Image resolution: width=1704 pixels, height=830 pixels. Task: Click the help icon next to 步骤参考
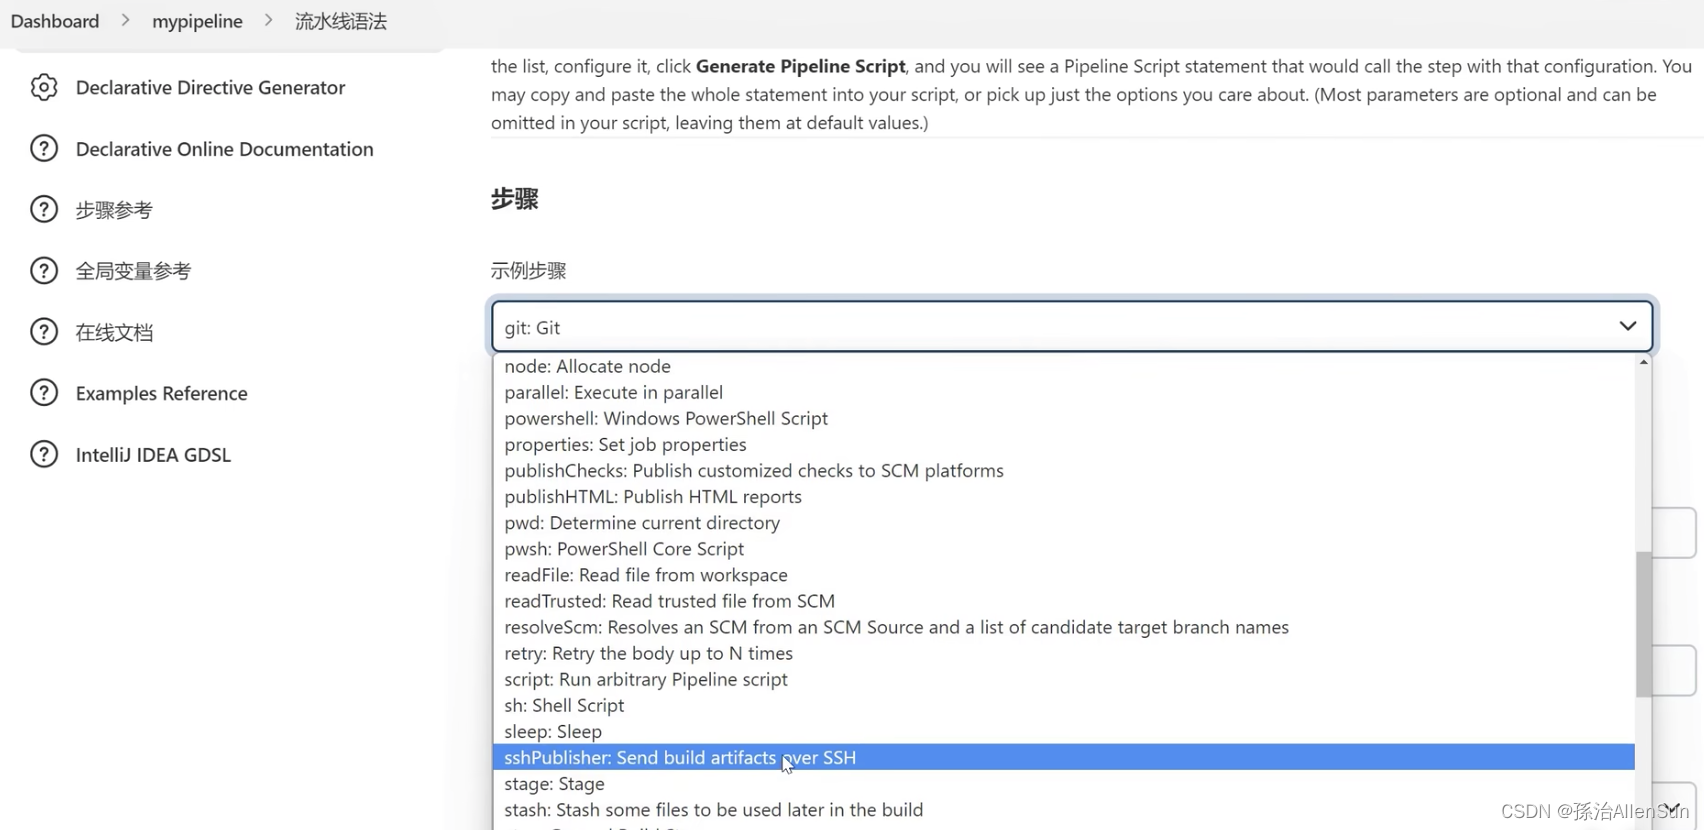[x=44, y=209]
